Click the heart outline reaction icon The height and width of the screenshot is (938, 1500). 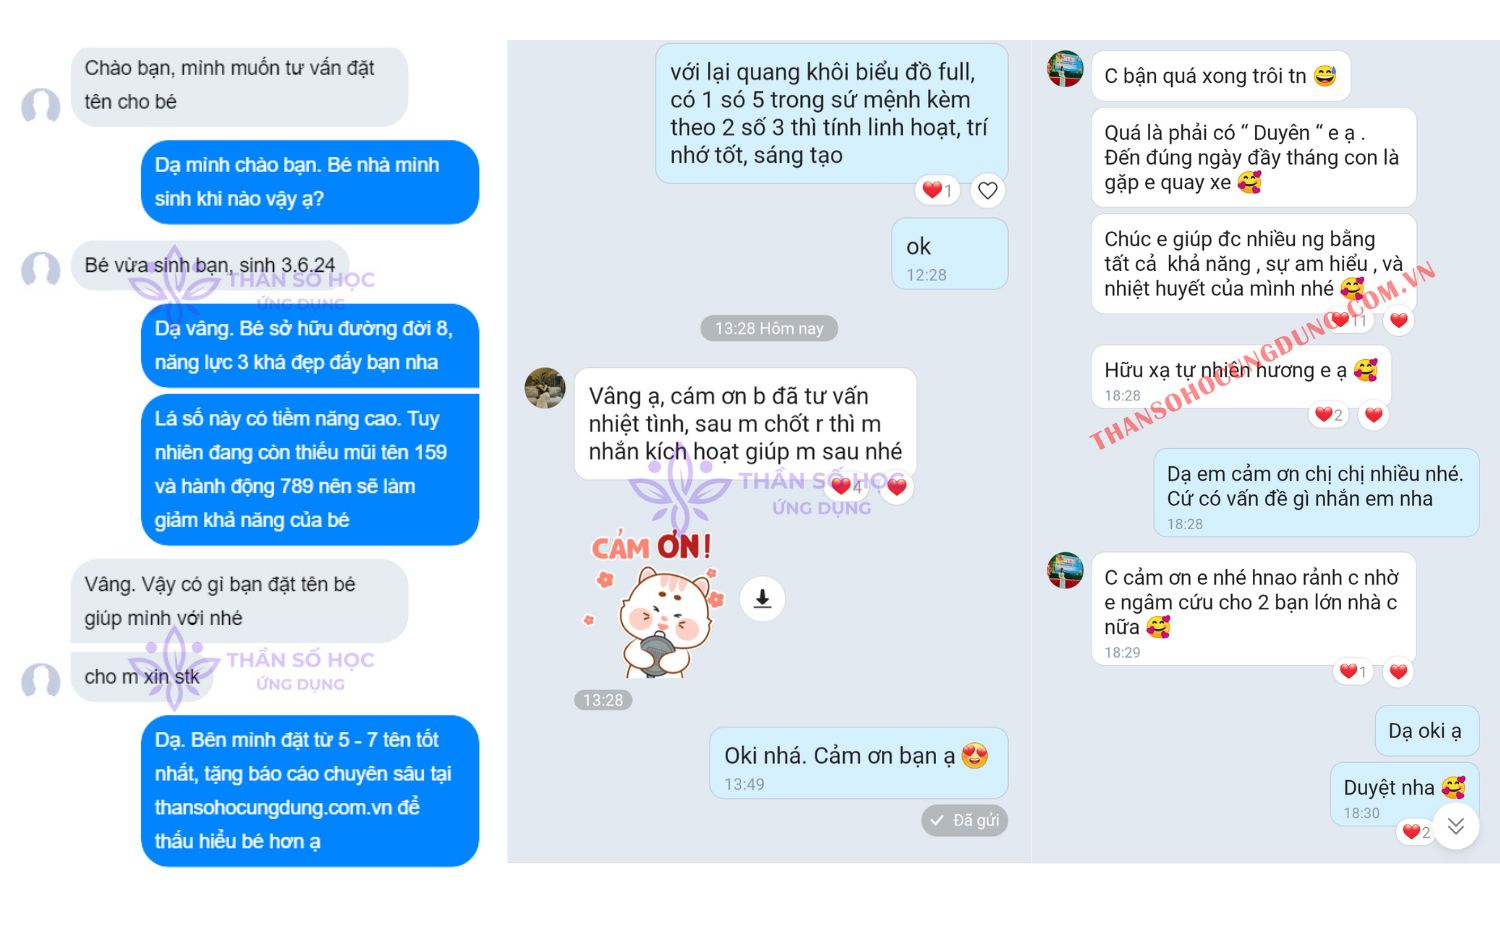(x=988, y=190)
